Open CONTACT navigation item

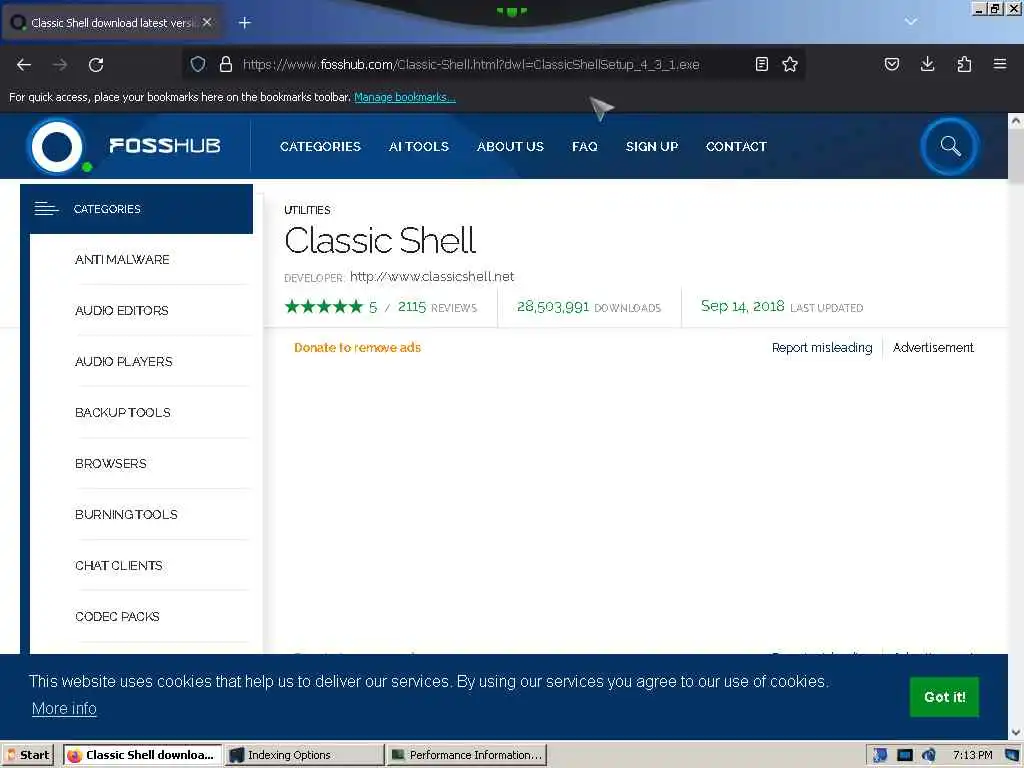[x=736, y=146]
